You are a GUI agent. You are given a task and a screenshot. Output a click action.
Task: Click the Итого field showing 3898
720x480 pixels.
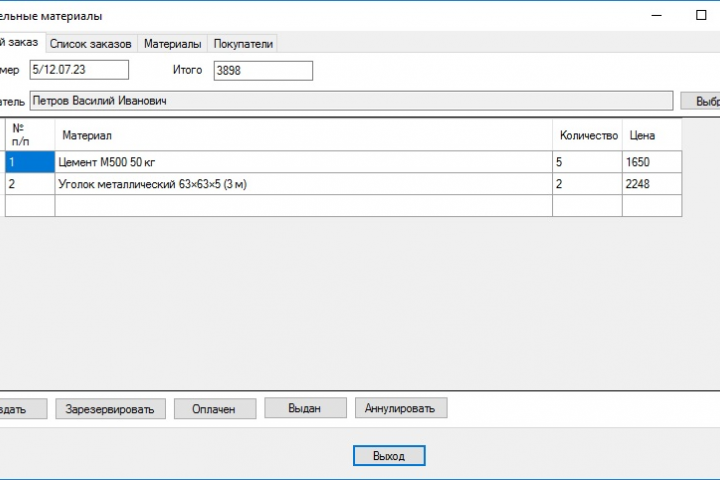click(263, 71)
